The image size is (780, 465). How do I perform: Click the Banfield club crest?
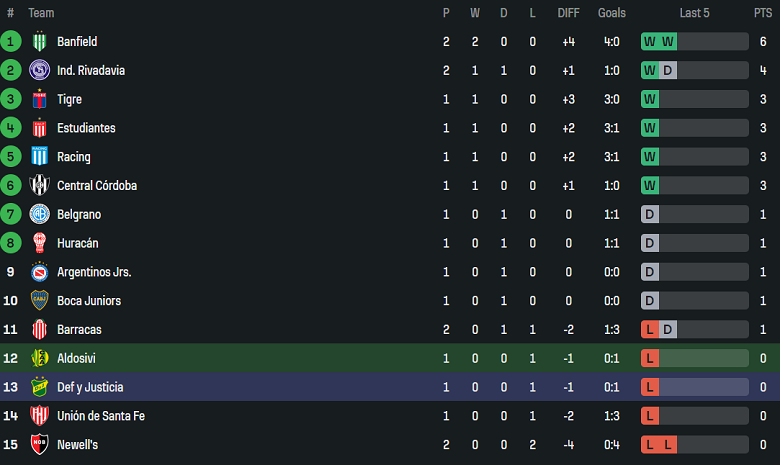(40, 42)
